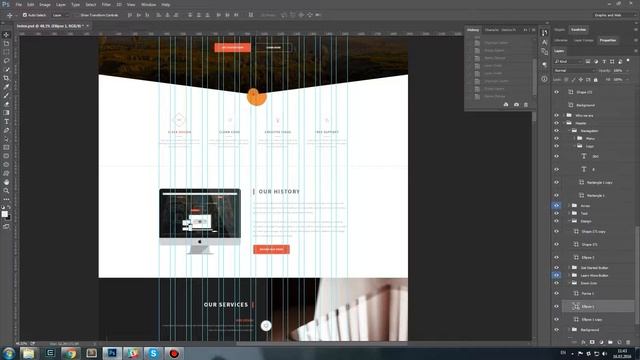Switch to the History tab
Viewport: 640px width, 360px height.
click(473, 30)
